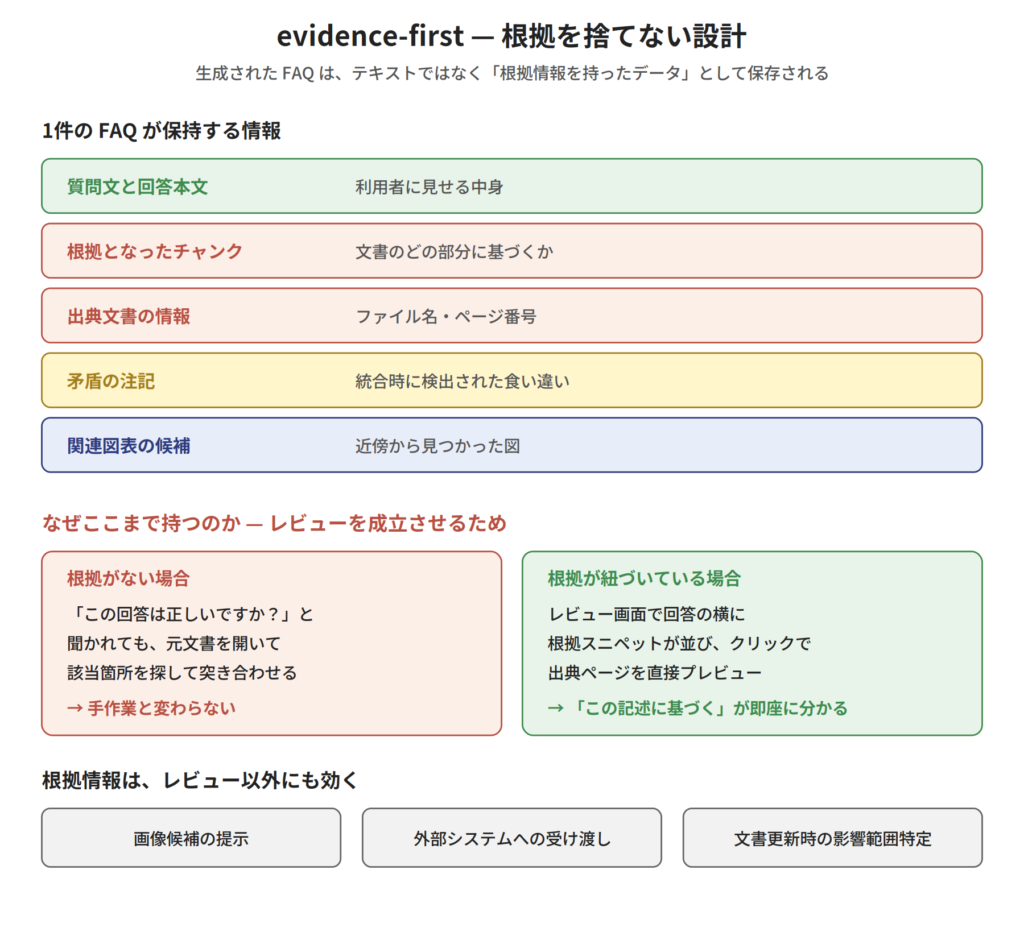Select the label '出典文書の情報'

click(x=129, y=316)
